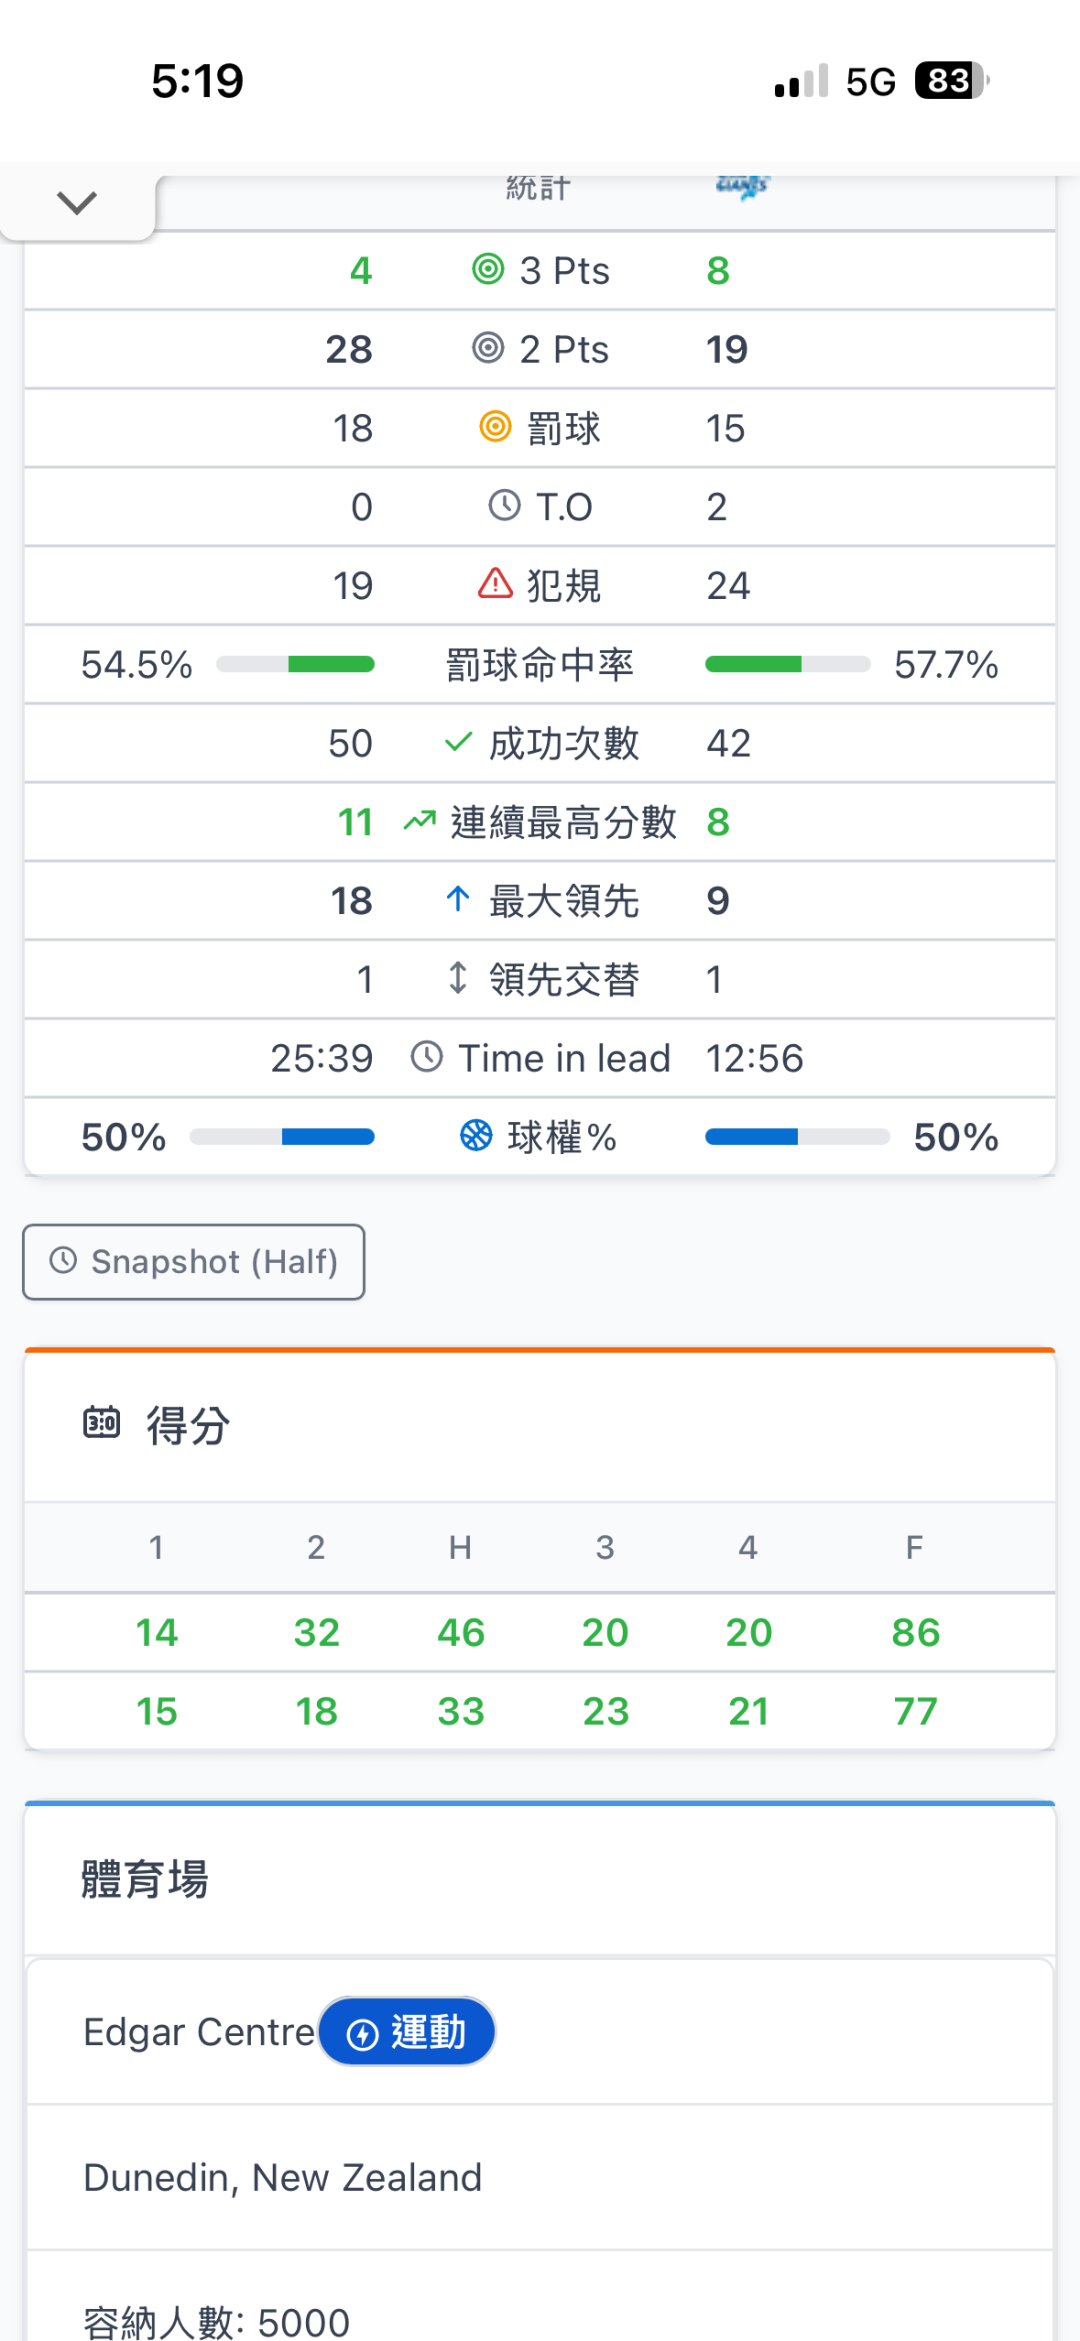Select the F final score column header
This screenshot has height=2341, width=1080.
[914, 1548]
